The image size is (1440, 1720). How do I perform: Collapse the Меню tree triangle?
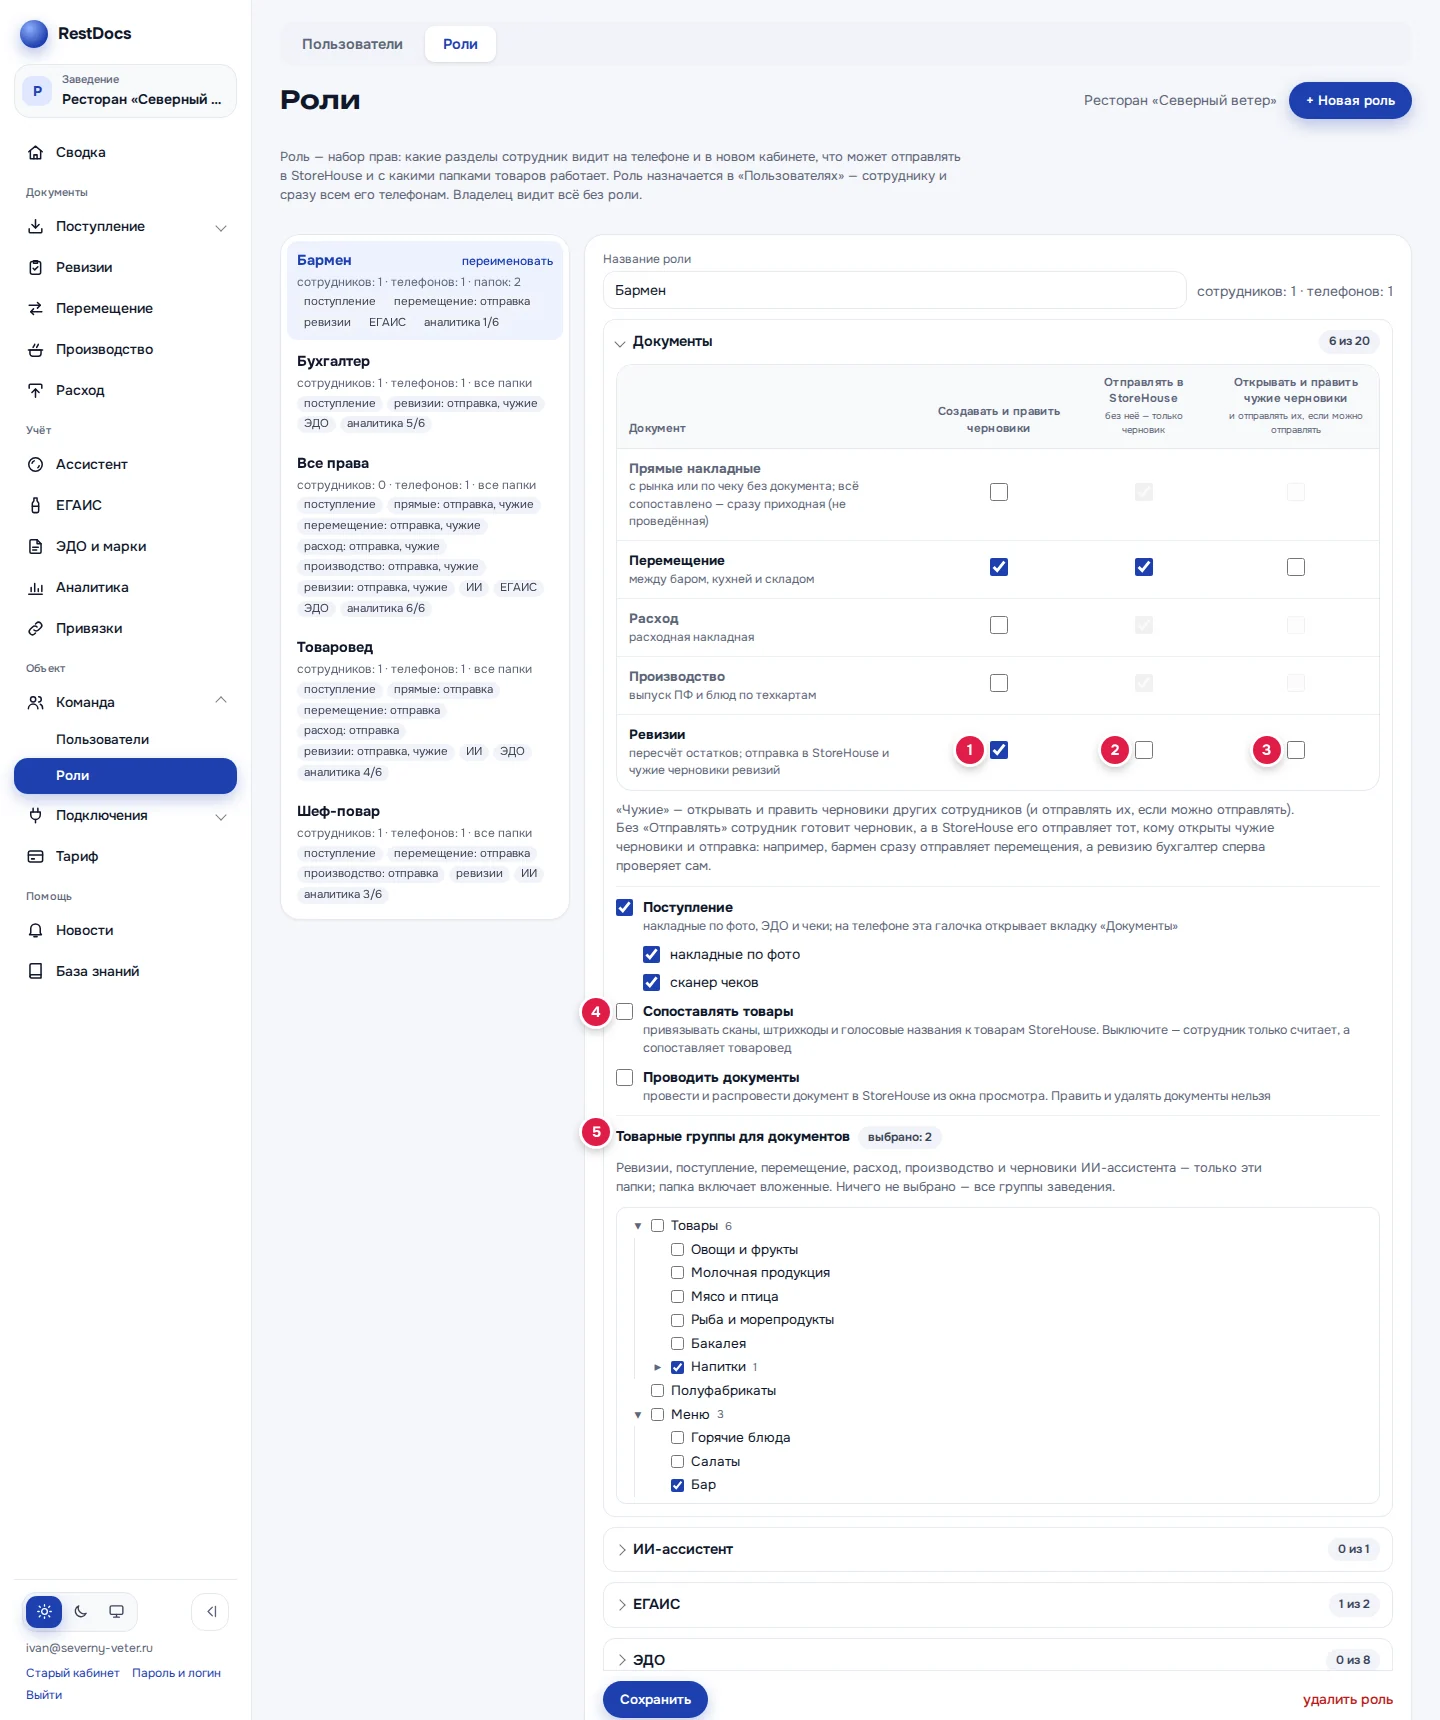click(638, 1415)
